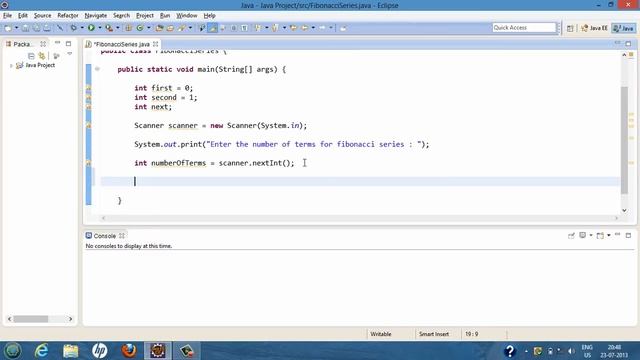Open the Open Console dropdown arrow
The image size is (640, 360).
(x=608, y=236)
